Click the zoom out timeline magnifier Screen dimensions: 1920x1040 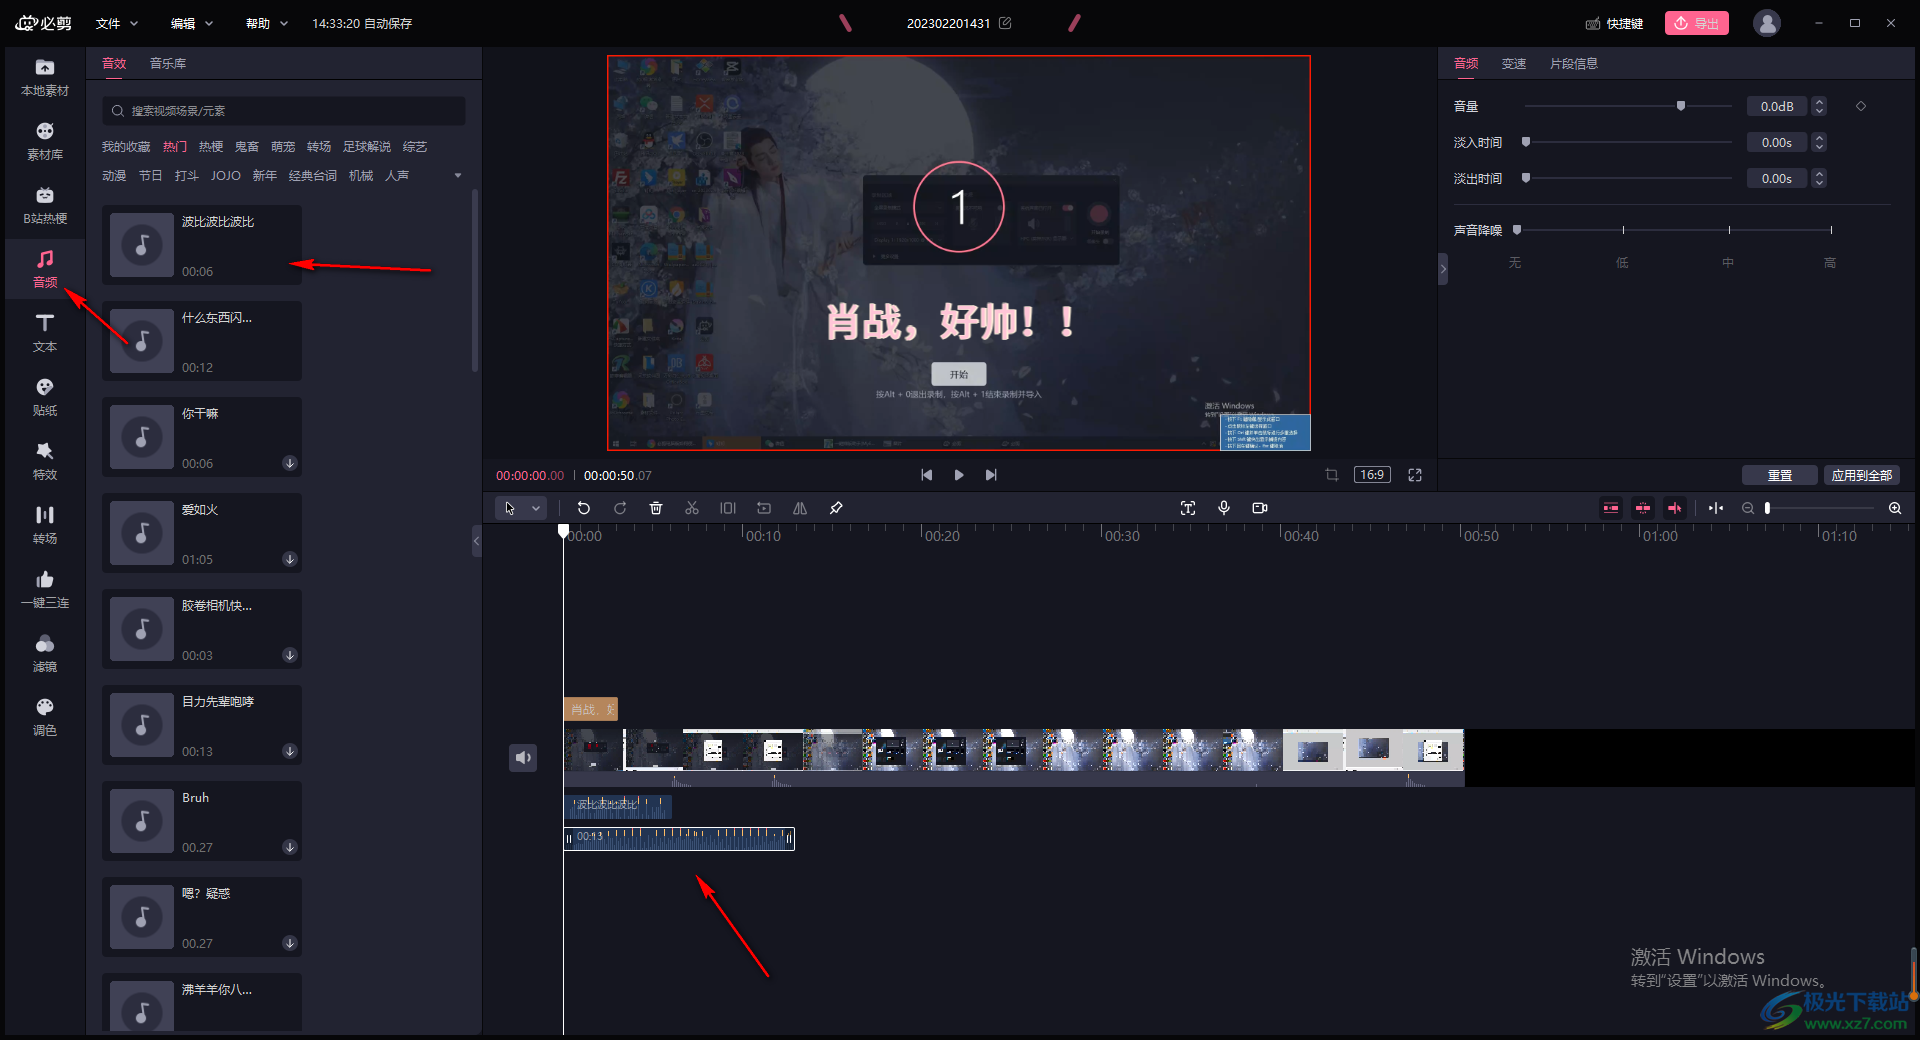[1748, 508]
